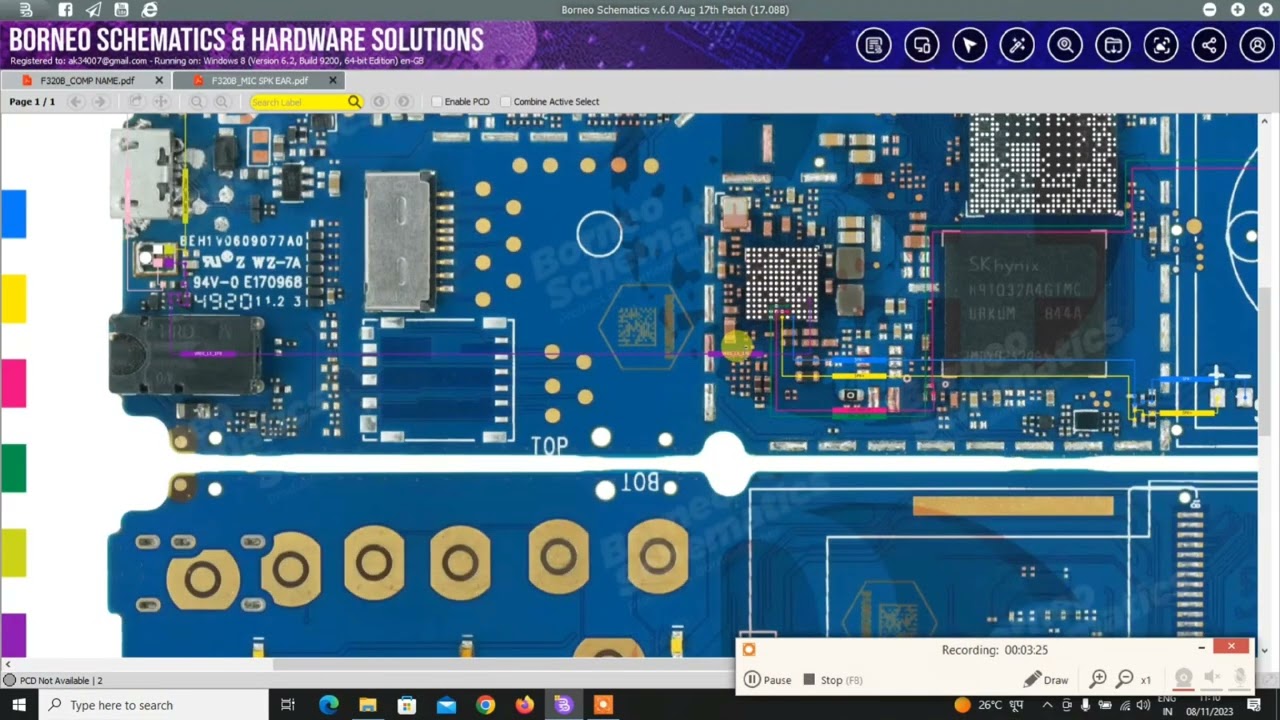Click the horizontal scrollbar left arrow
Image resolution: width=1280 pixels, height=720 pixels.
coord(7,664)
